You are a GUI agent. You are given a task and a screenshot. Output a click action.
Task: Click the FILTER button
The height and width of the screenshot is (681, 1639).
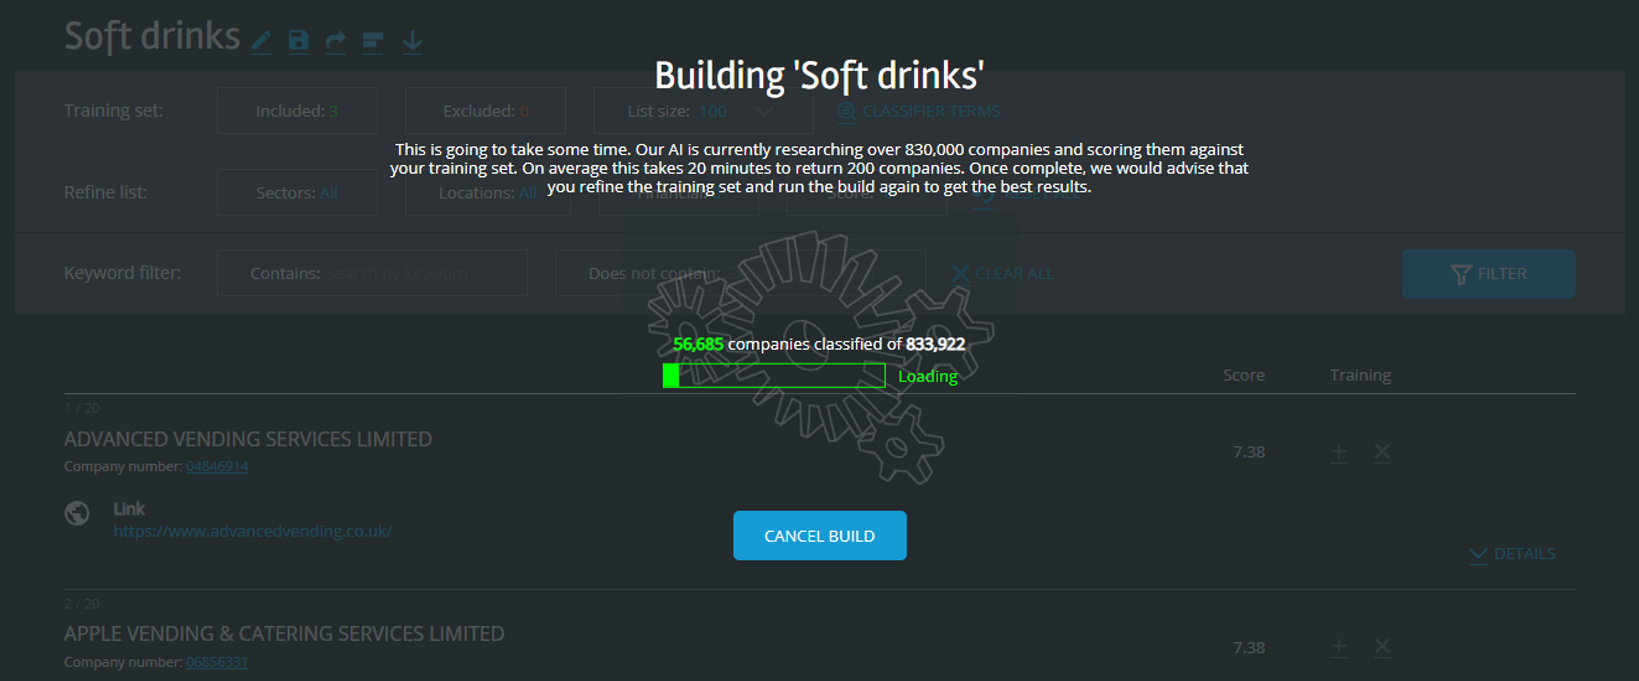[x=1488, y=274]
